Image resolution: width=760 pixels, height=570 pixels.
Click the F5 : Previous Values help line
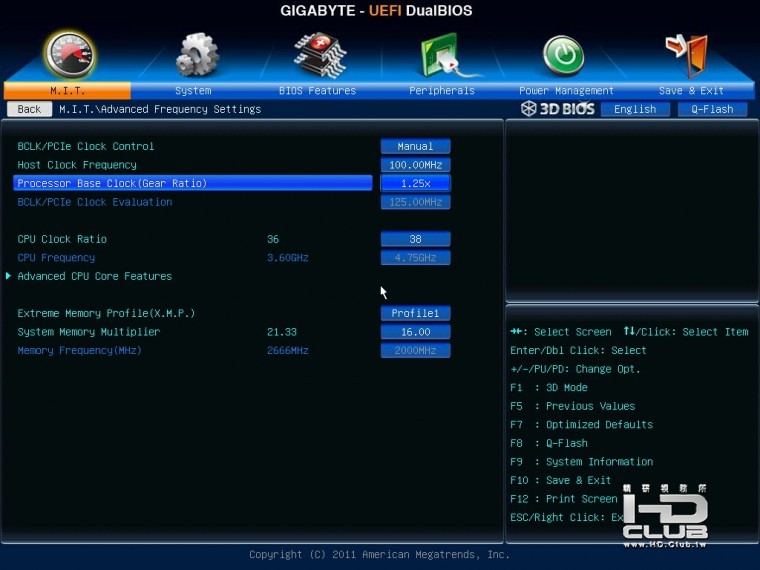[572, 406]
